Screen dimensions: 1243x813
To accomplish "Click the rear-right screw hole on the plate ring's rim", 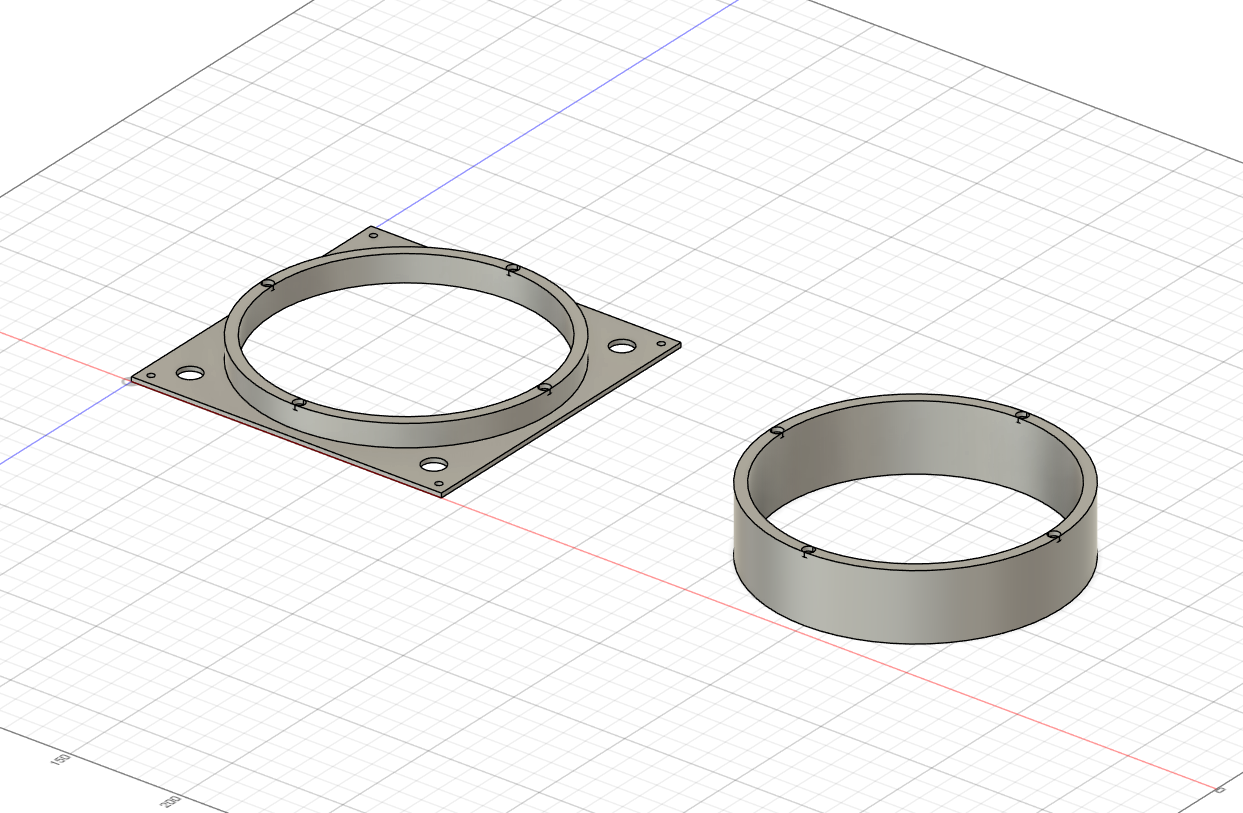I will 512,268.
